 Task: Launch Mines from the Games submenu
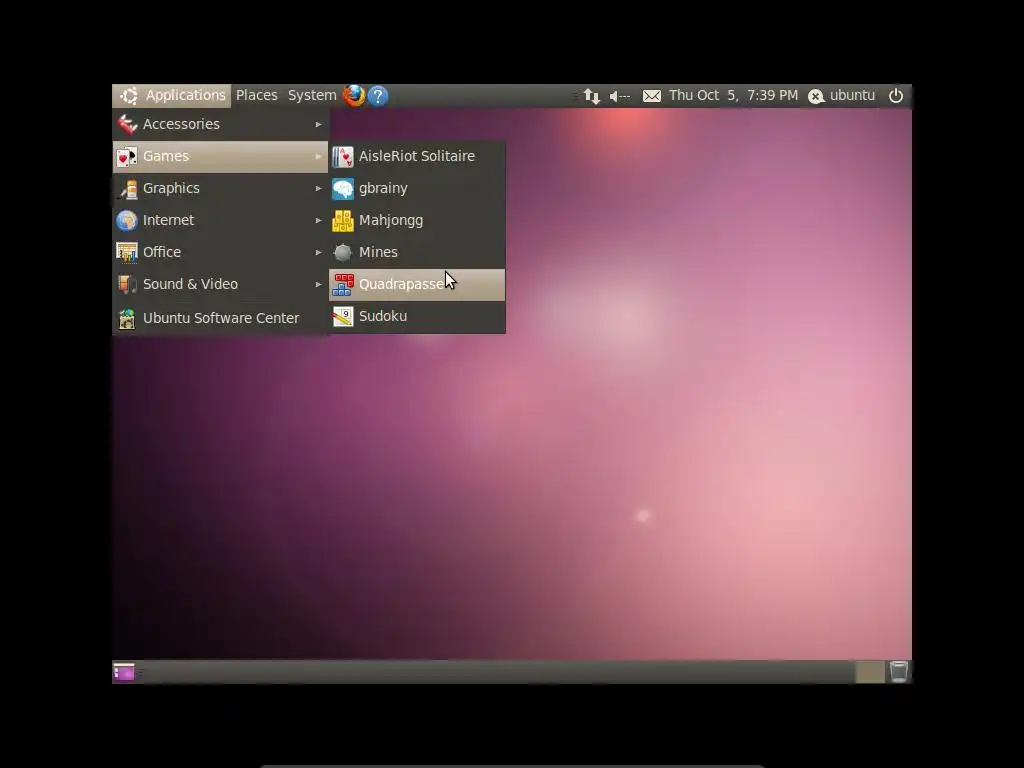click(417, 252)
